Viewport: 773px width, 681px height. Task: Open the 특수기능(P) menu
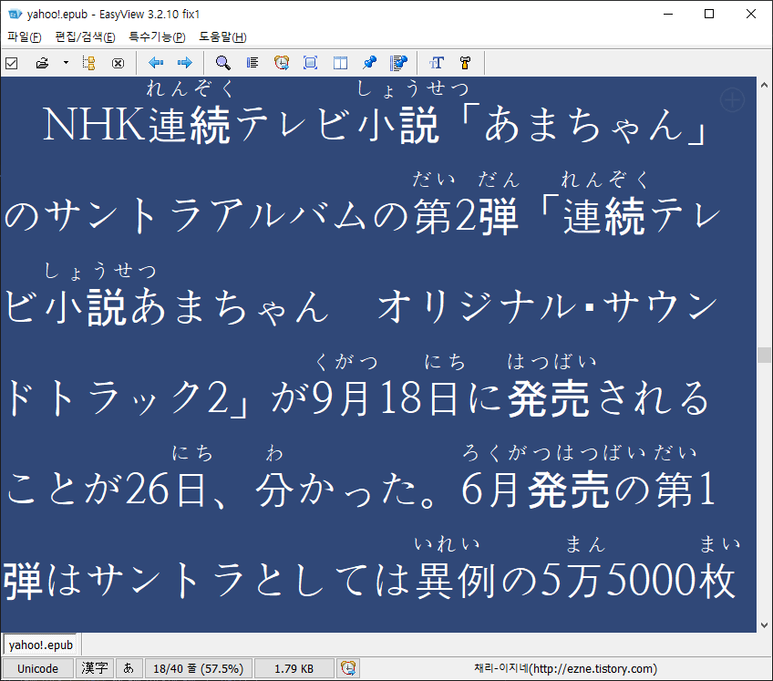click(157, 37)
